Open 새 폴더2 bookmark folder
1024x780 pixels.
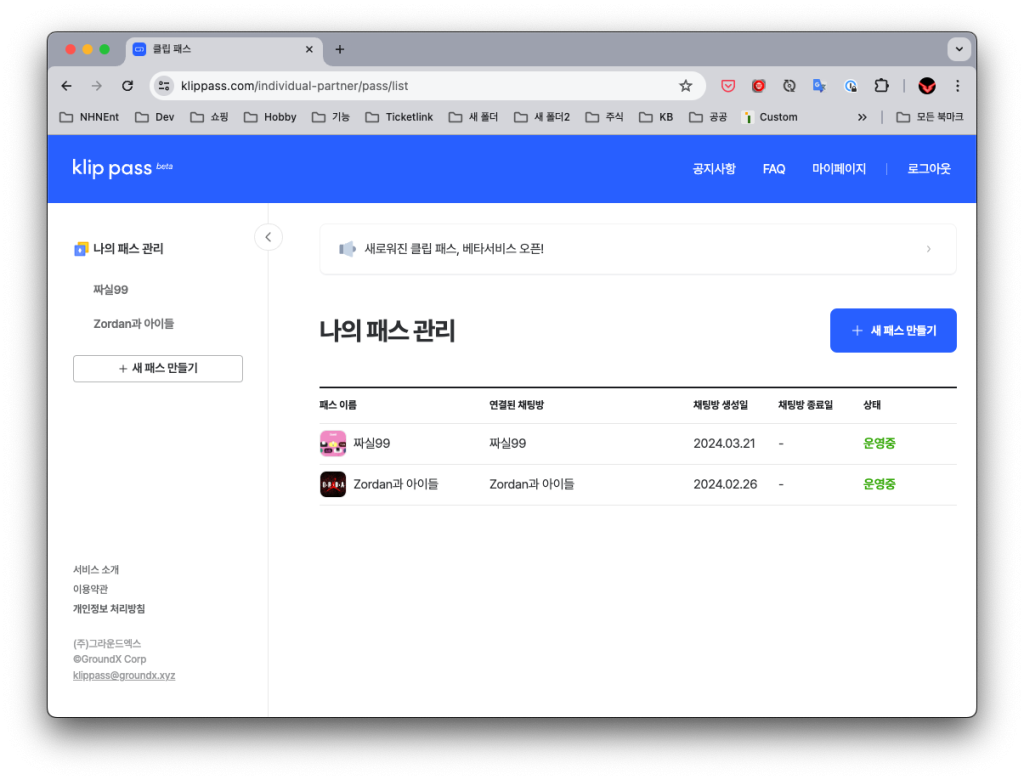542,117
